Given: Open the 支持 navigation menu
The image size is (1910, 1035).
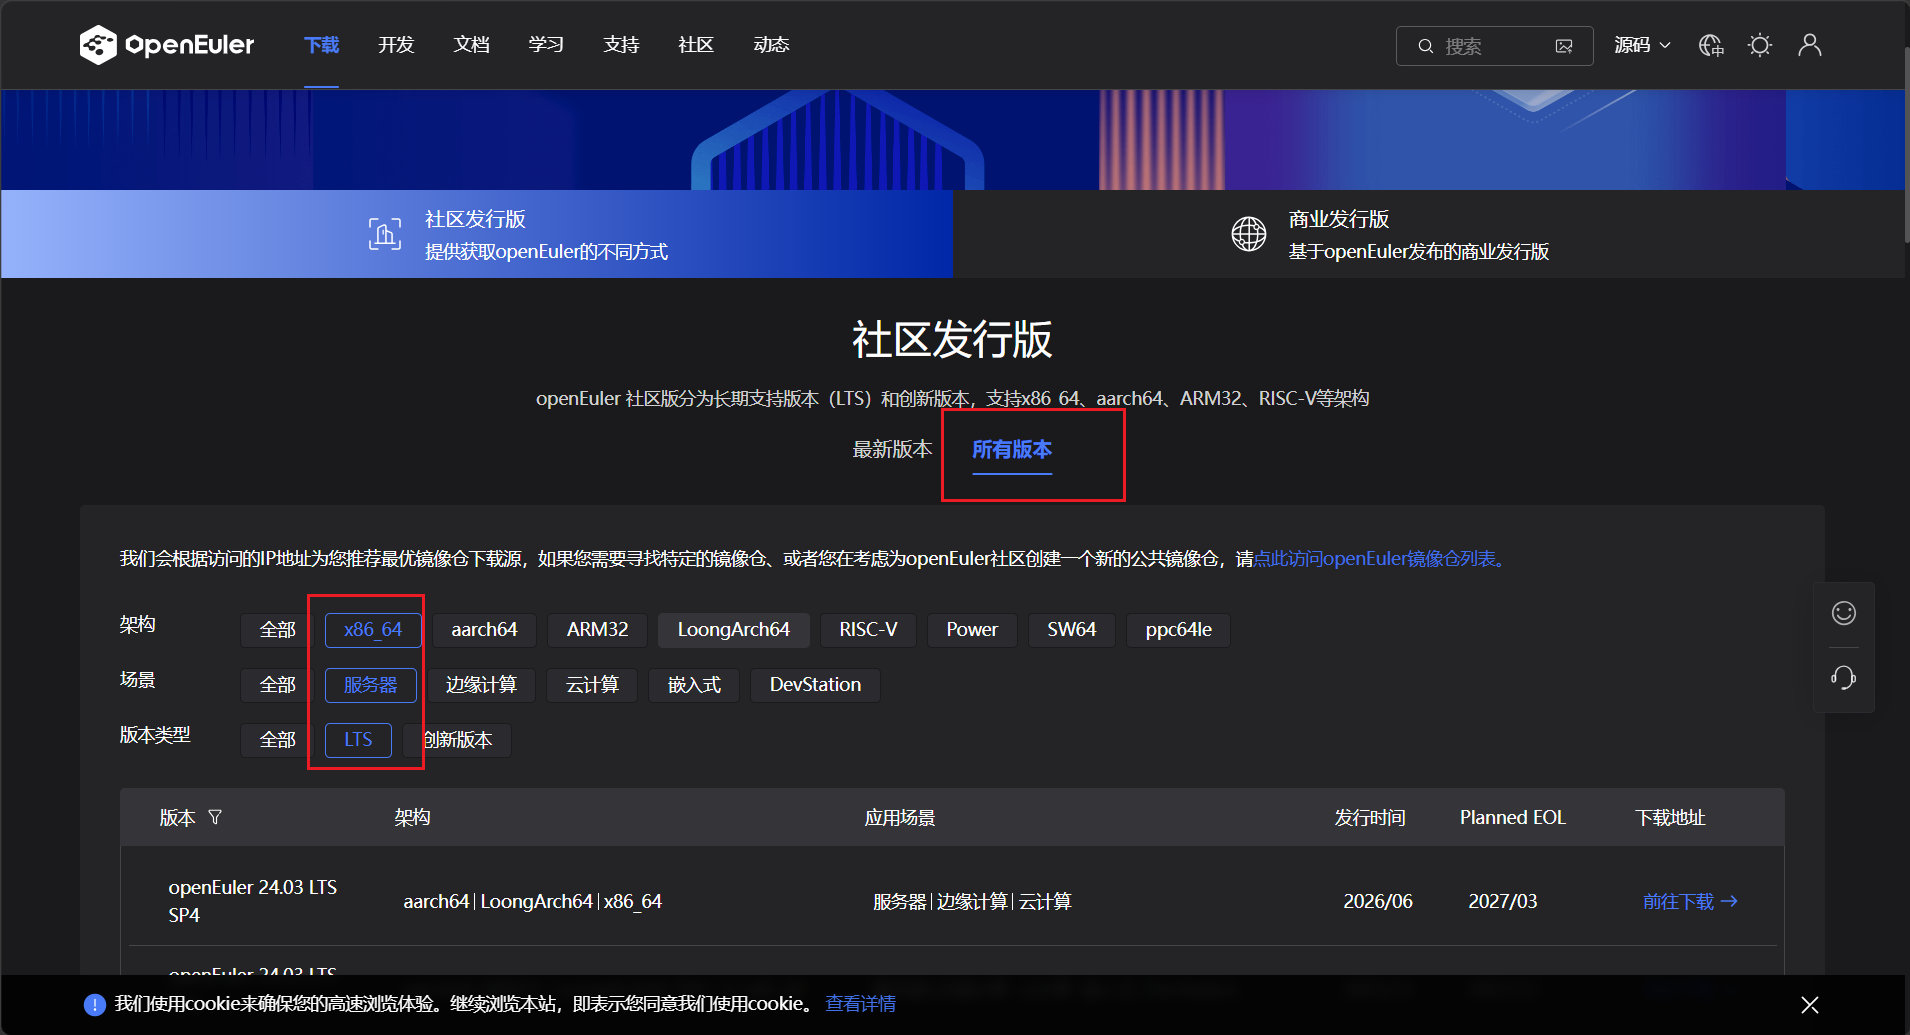Looking at the screenshot, I should [x=621, y=45].
